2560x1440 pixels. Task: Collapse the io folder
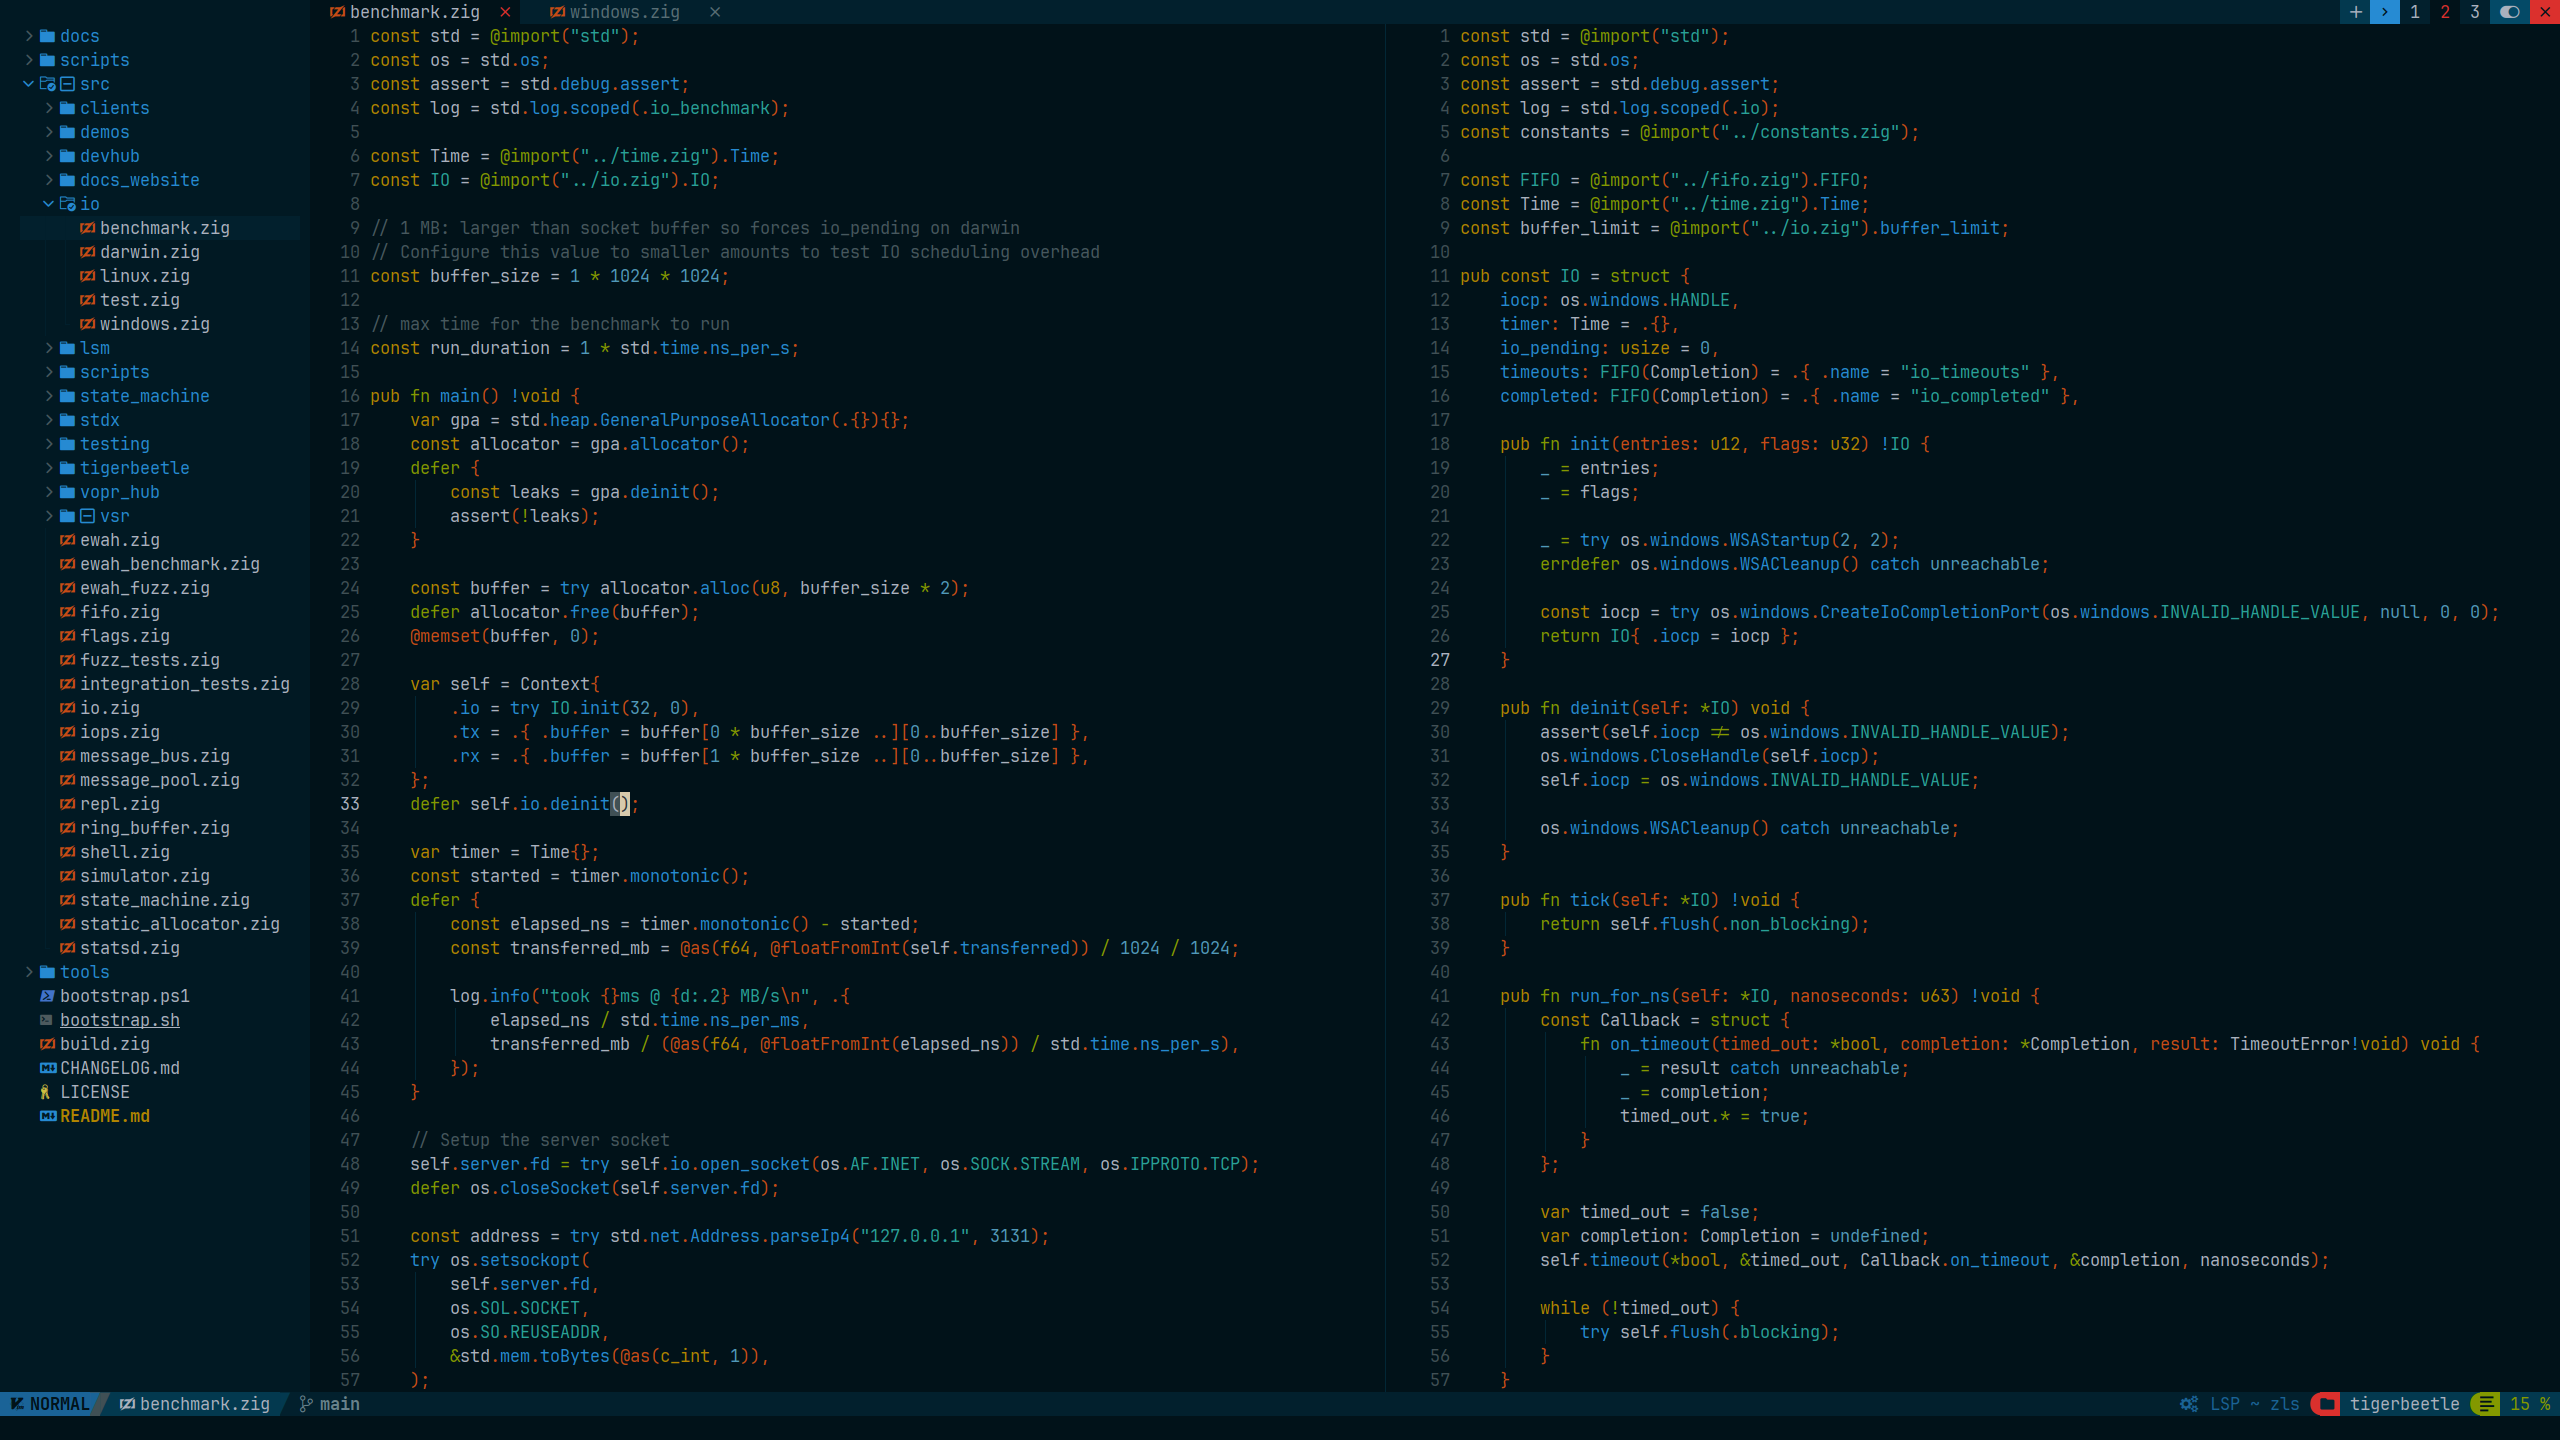point(49,204)
